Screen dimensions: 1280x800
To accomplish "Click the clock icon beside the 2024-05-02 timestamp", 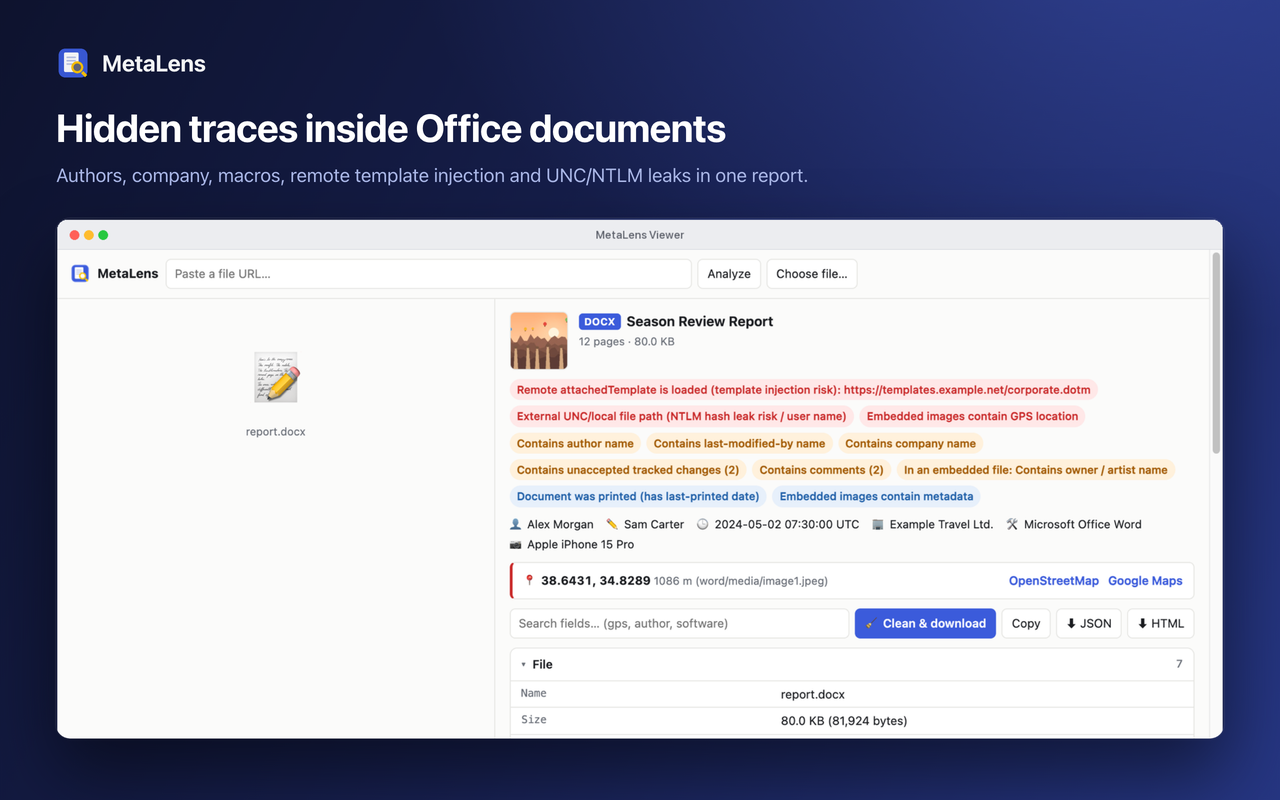I will coord(702,524).
